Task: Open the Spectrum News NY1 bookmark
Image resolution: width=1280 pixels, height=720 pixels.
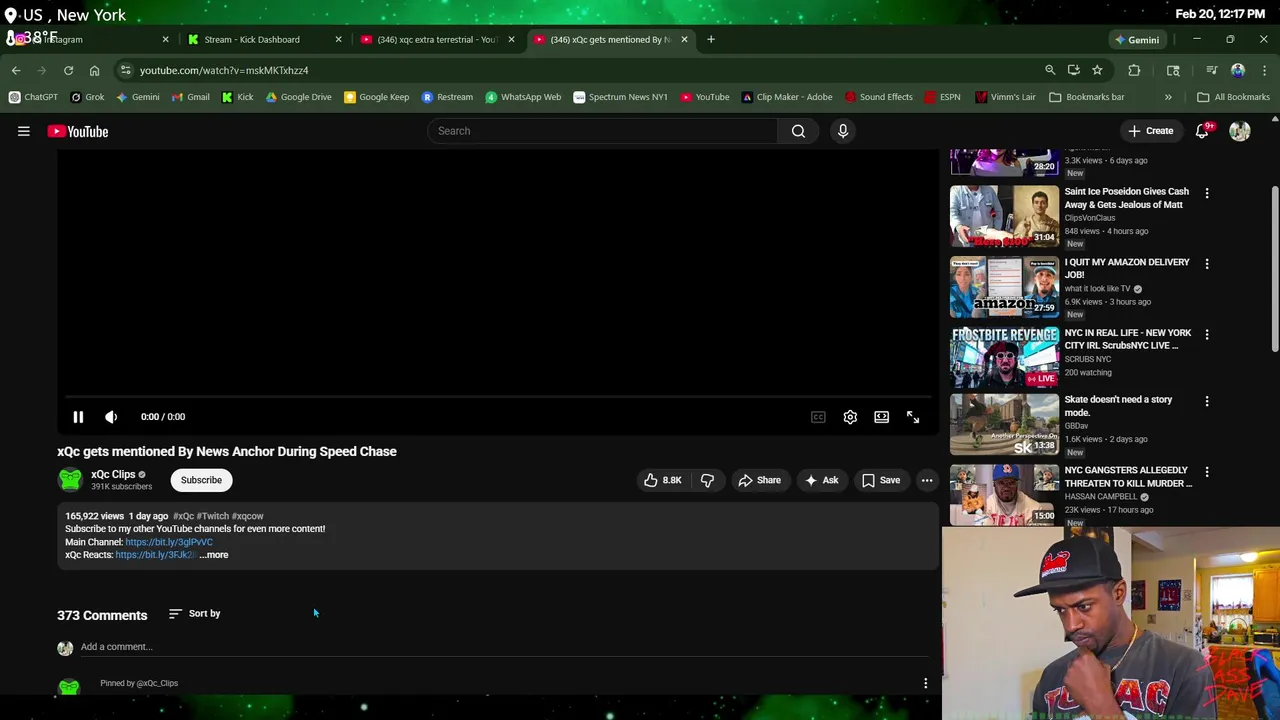Action: click(620, 97)
